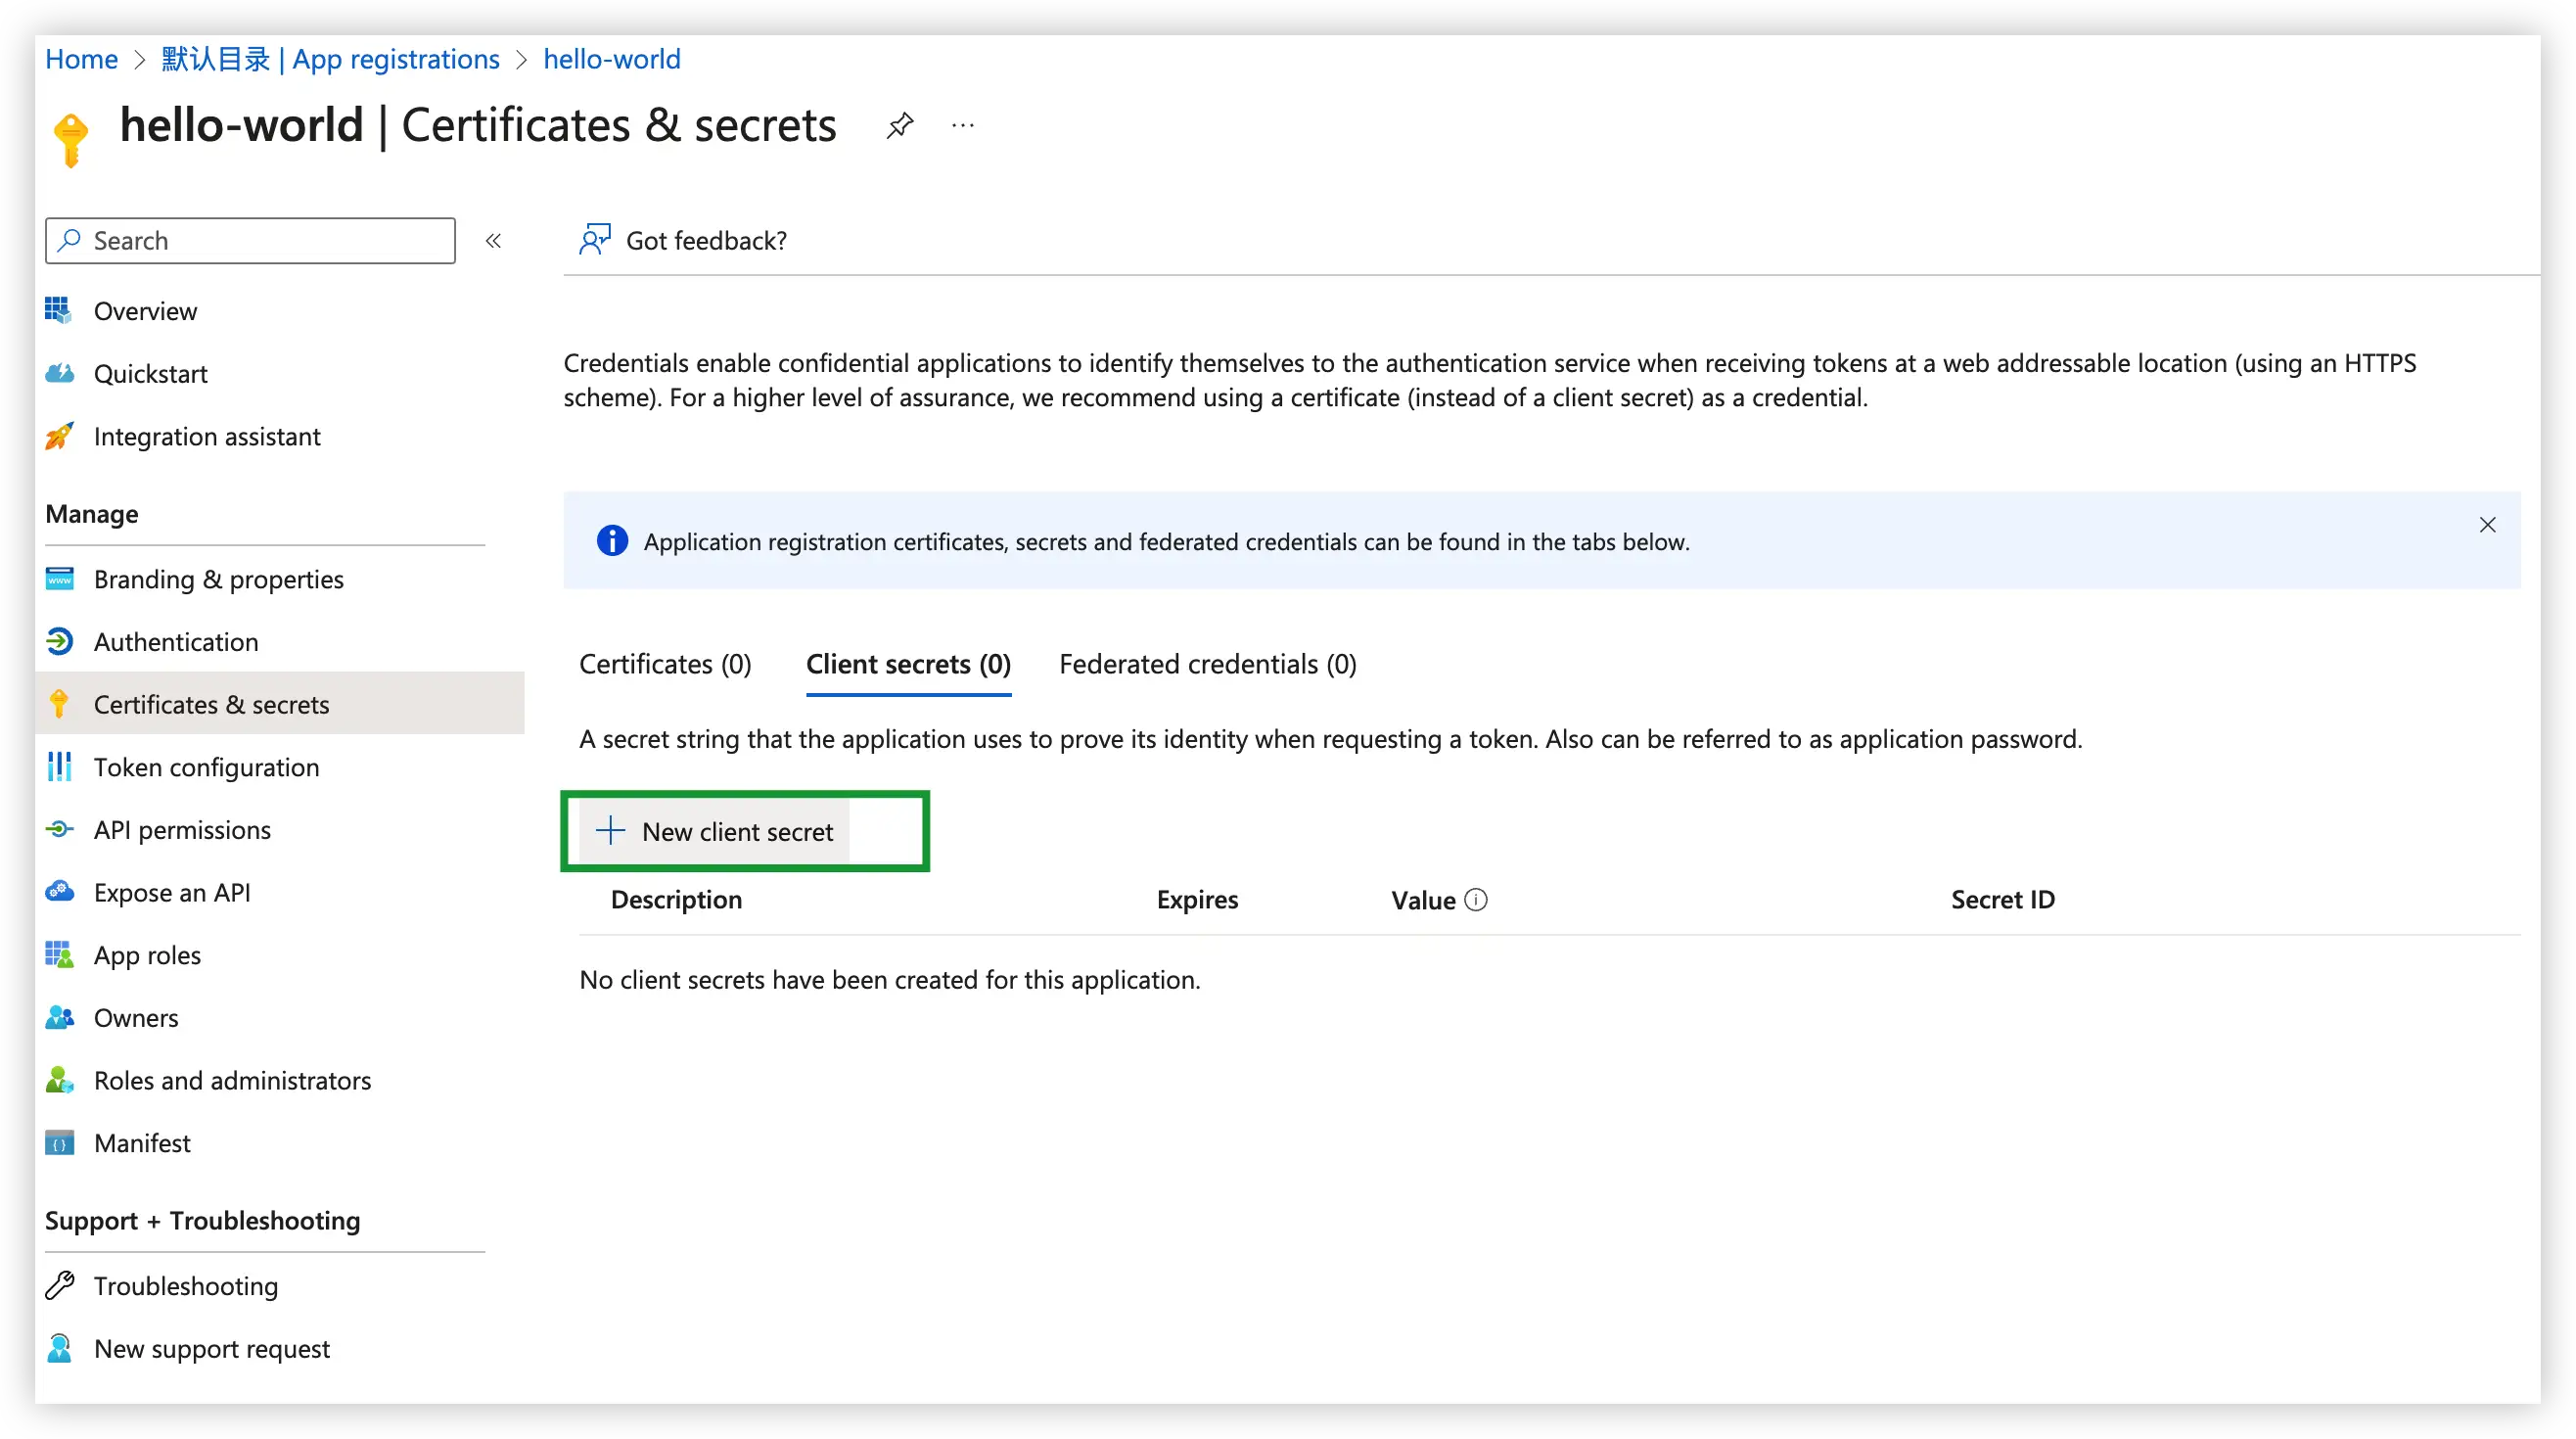Open the ellipsis more options menu
Viewport: 2576px width, 1439px height.
[x=963, y=126]
